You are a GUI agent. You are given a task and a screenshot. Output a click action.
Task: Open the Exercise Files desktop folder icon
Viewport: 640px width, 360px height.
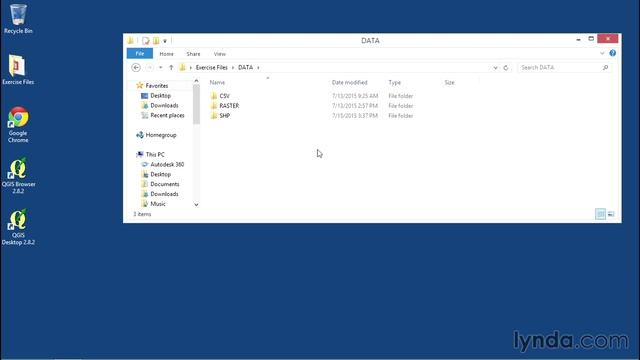18,70
